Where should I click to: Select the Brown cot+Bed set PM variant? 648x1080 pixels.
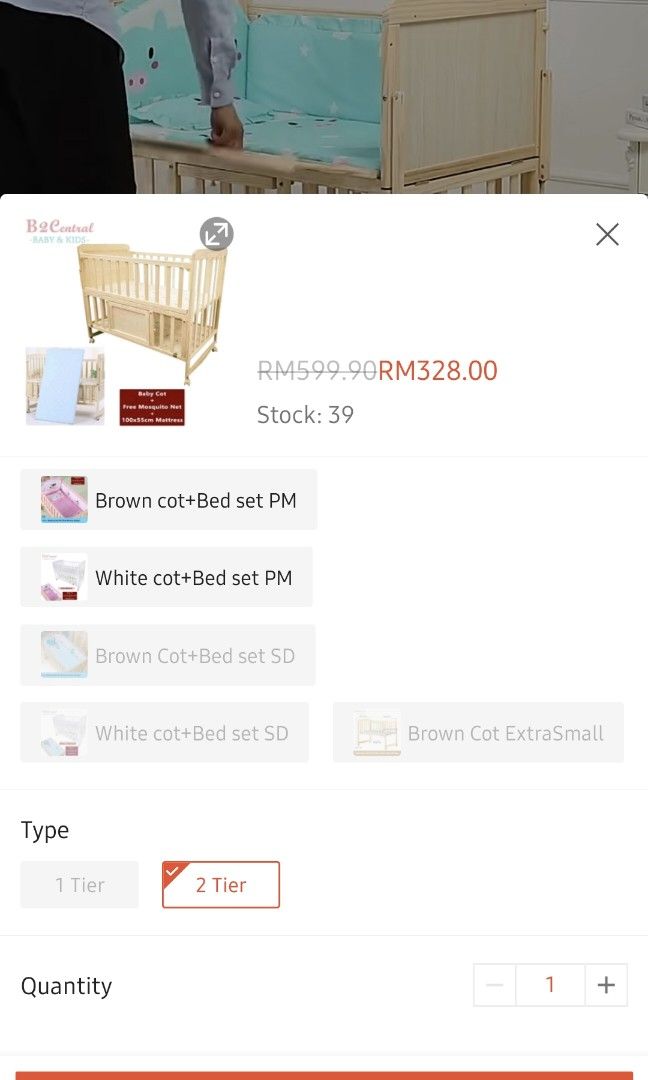tap(168, 499)
